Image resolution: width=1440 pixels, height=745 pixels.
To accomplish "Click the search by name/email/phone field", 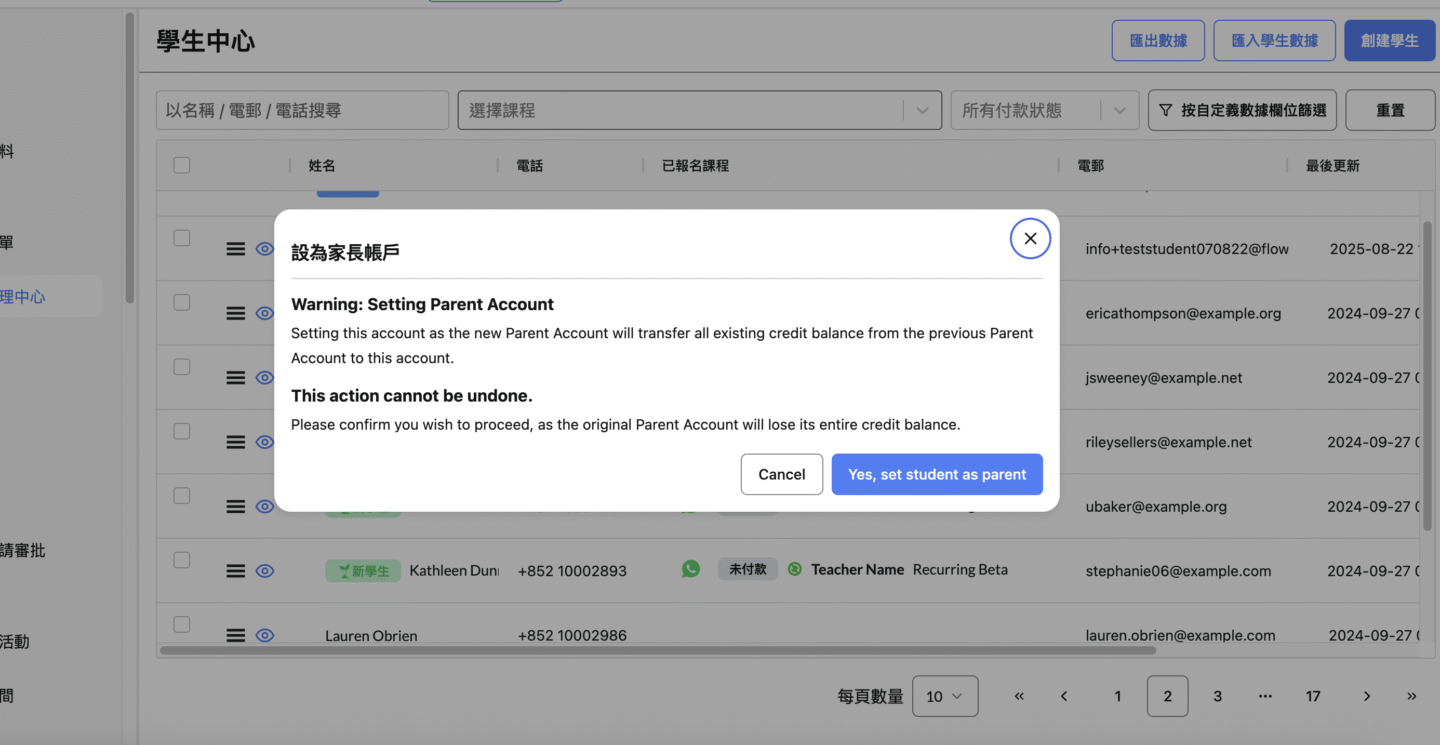I will click(302, 110).
